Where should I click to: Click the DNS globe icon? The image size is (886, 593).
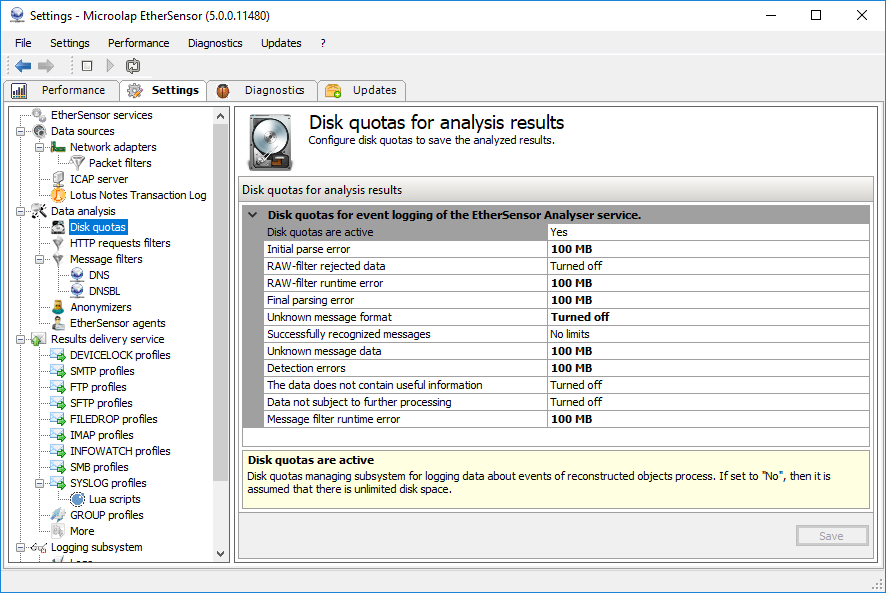coord(77,275)
